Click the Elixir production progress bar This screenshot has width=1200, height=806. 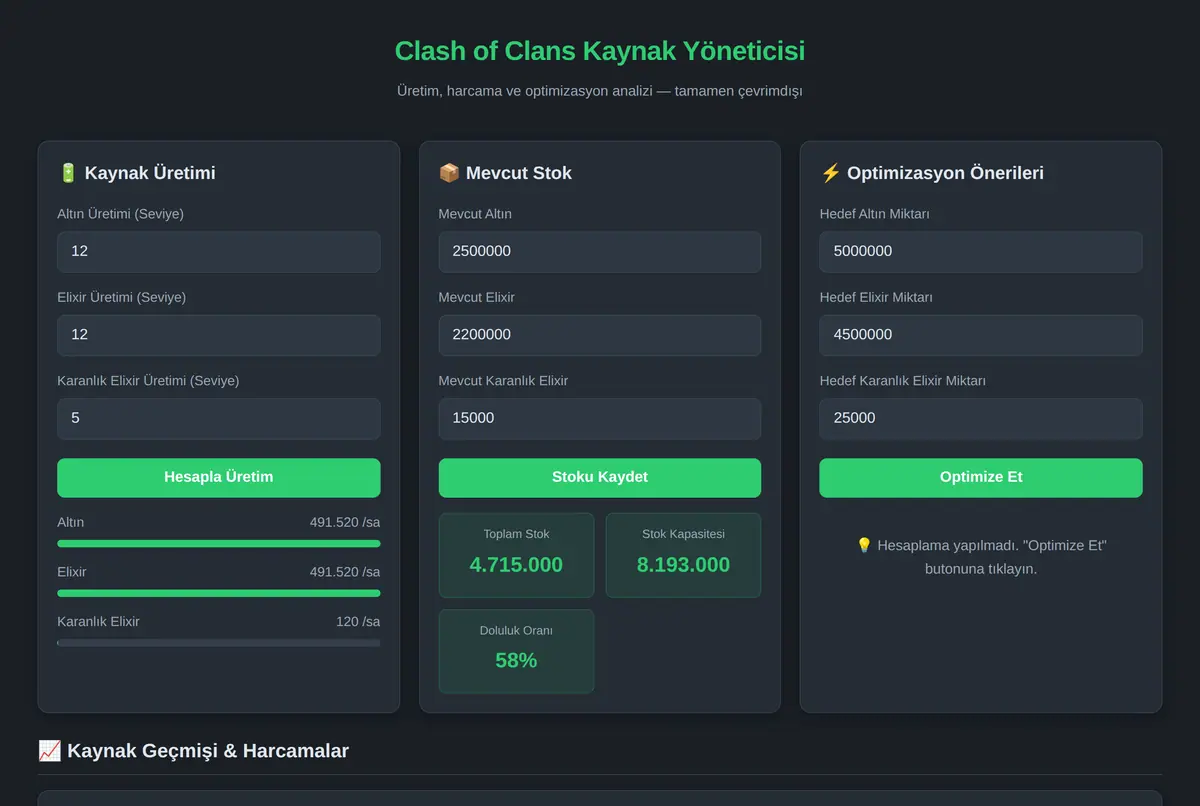point(219,593)
